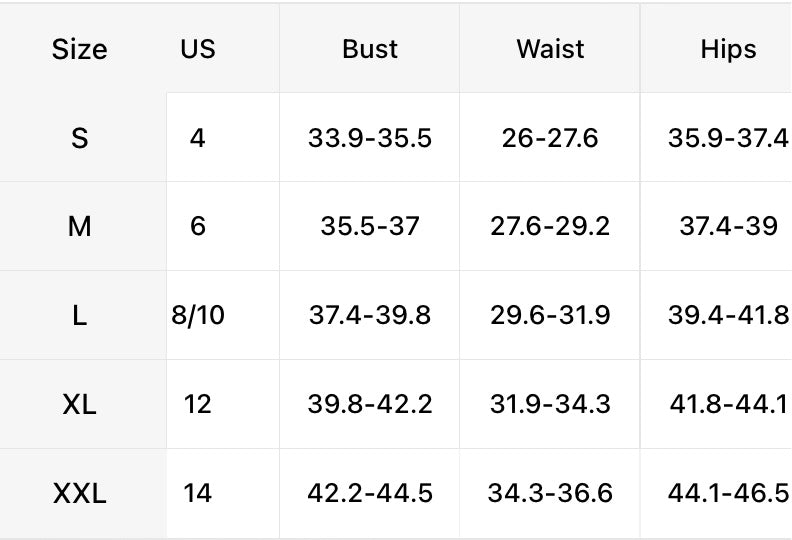Screen dimensions: 792x540
Task: Select hips measurement 37.4-39
Action: 728,227
